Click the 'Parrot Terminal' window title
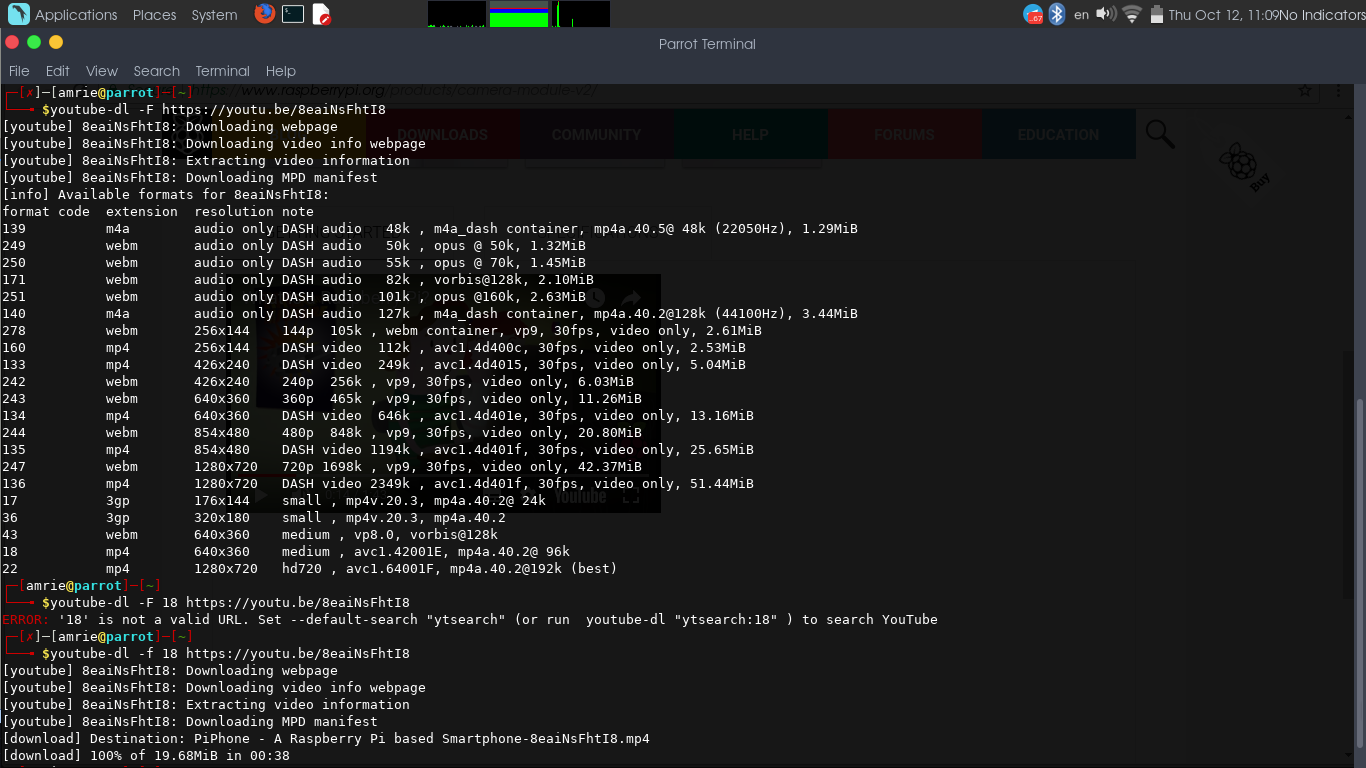Screen dimensions: 1366x768 click(707, 44)
